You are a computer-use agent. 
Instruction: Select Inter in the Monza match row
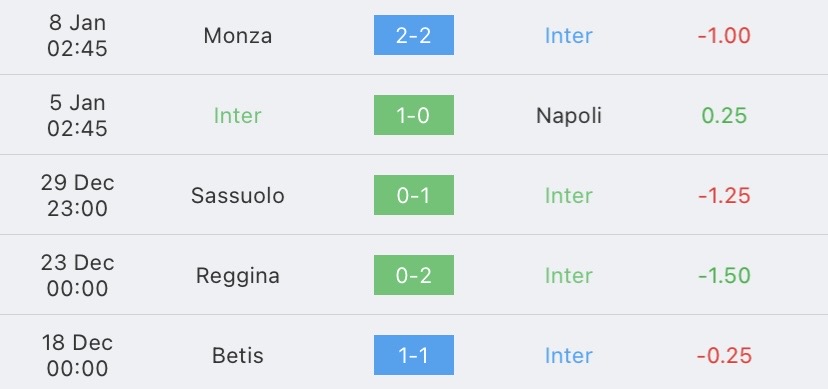(x=569, y=35)
